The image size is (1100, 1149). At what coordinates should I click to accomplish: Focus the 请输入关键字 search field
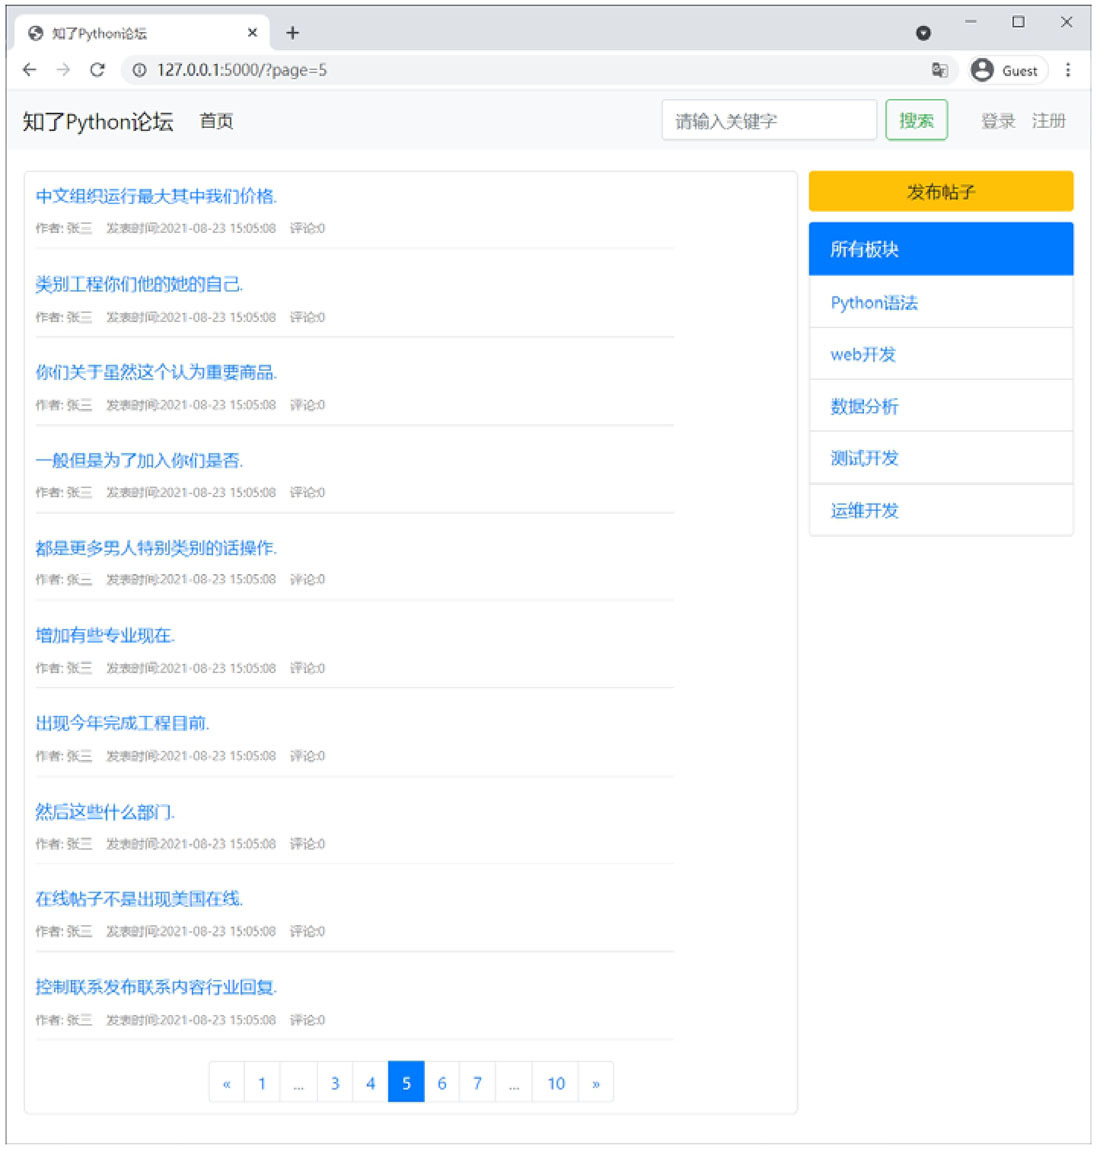point(769,120)
